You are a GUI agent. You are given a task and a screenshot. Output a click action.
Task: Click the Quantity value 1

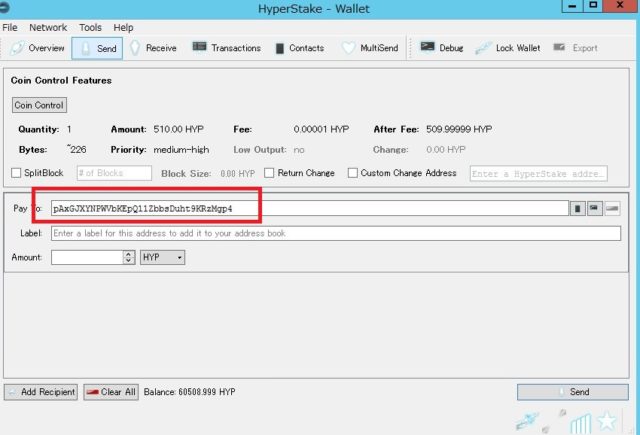(69, 129)
